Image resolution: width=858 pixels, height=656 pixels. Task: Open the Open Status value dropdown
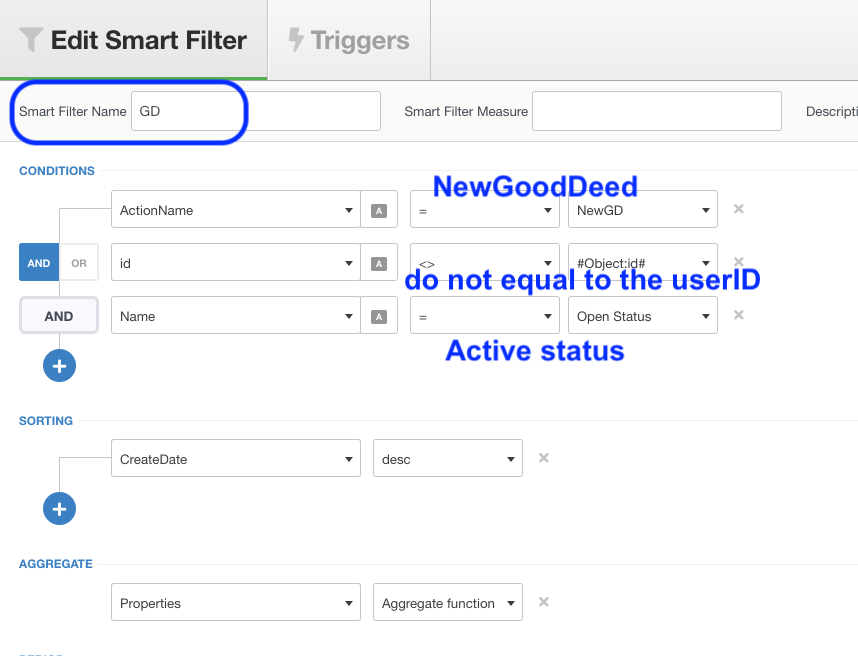pyautogui.click(x=643, y=315)
